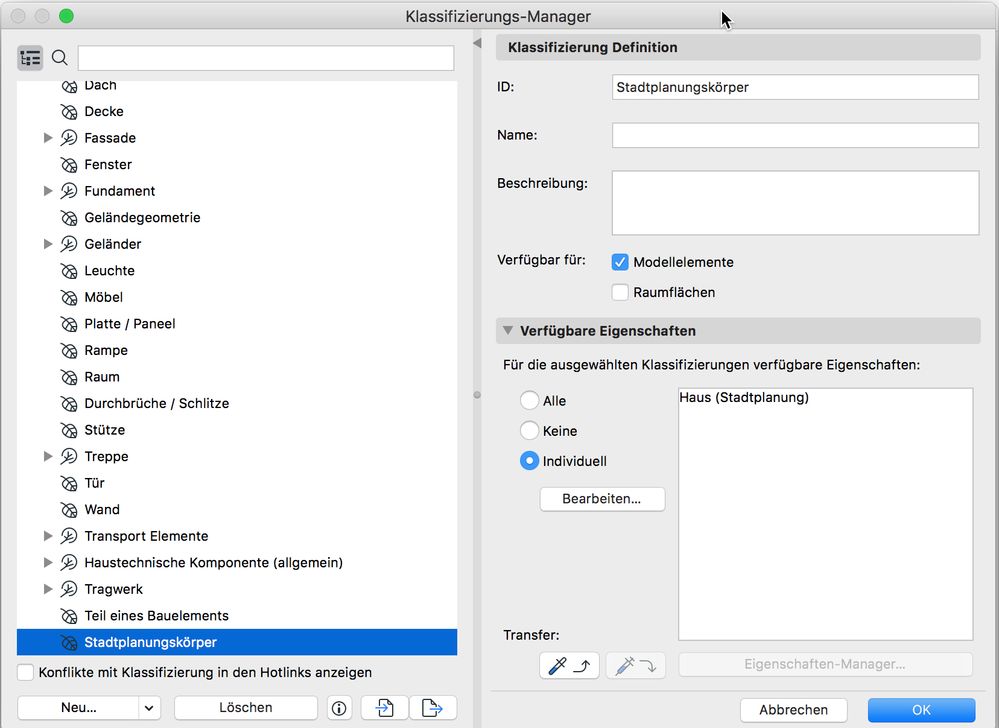Expand the Fassade tree item
This screenshot has width=999, height=728.
(48, 138)
